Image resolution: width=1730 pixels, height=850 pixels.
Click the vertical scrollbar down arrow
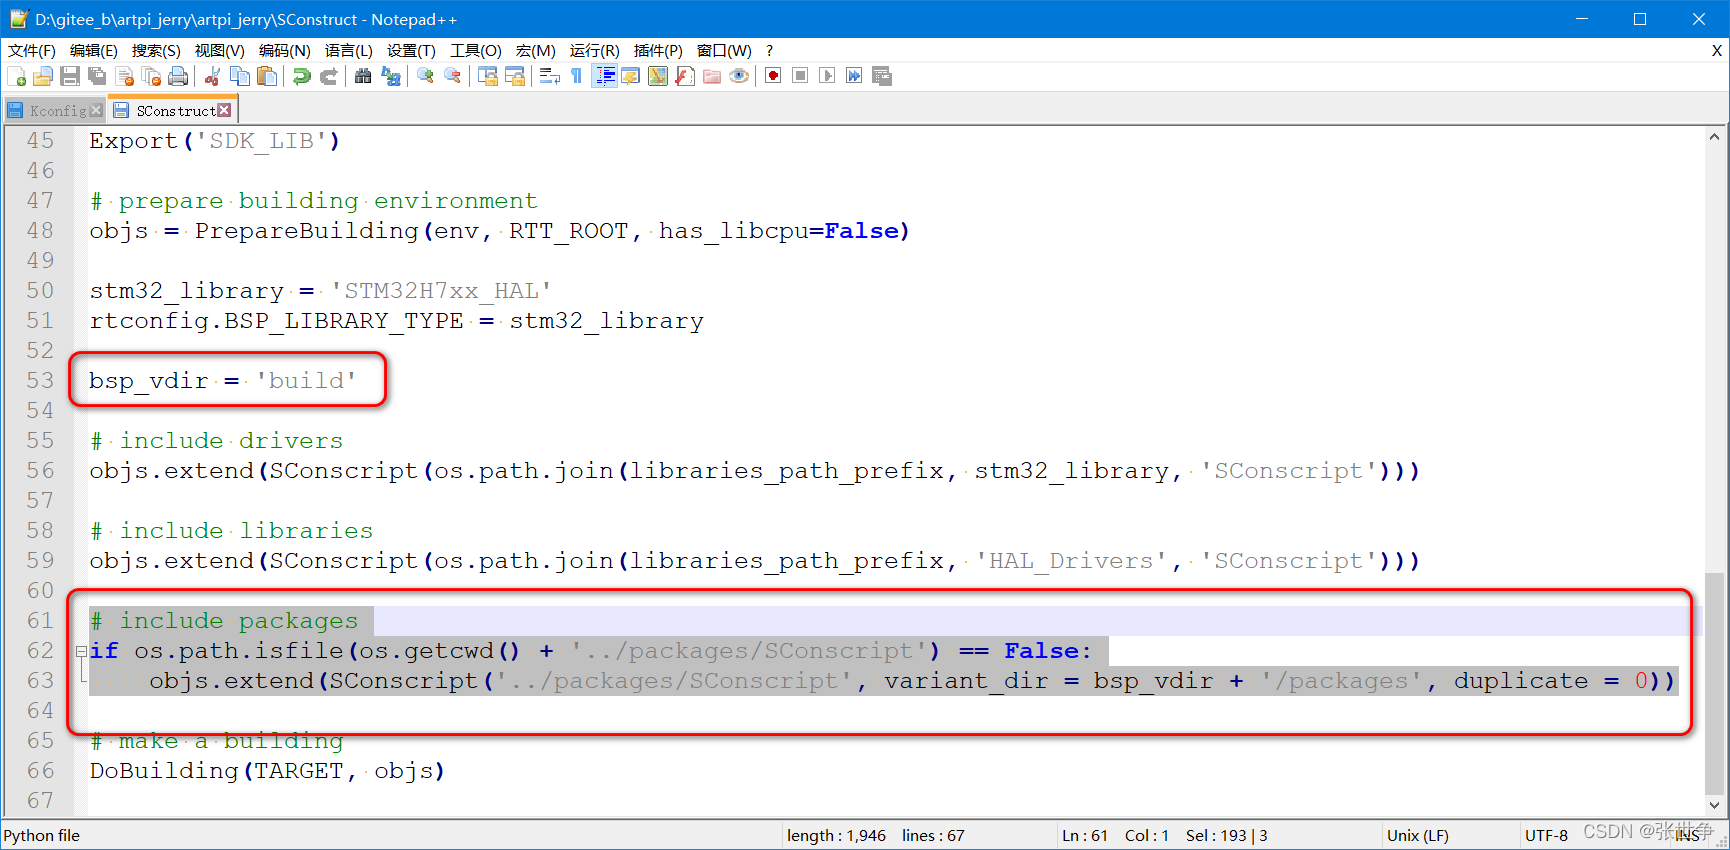1715,805
